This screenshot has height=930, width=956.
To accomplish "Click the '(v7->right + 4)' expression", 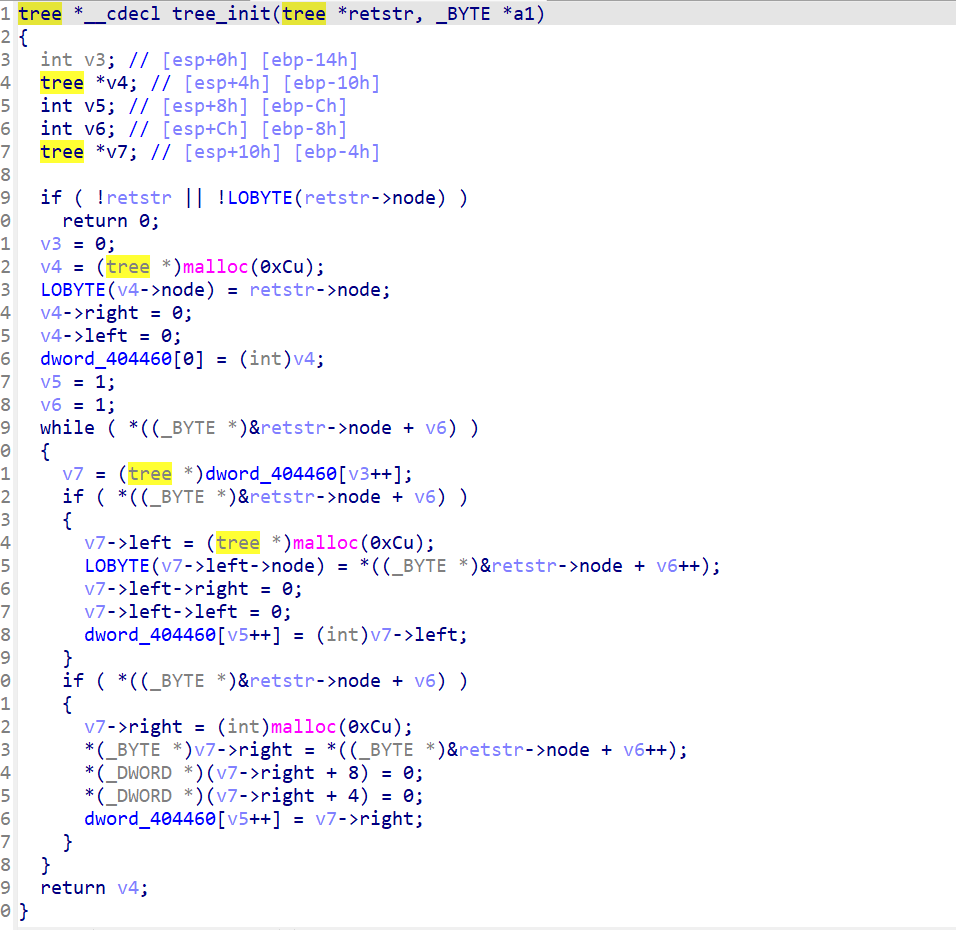I will click(287, 796).
